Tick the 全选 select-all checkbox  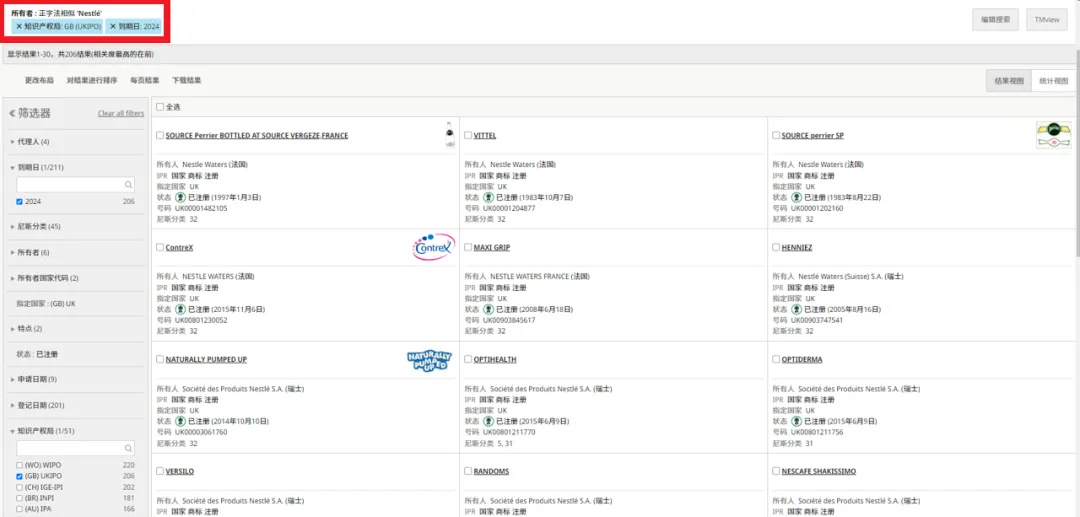pyautogui.click(x=160, y=107)
